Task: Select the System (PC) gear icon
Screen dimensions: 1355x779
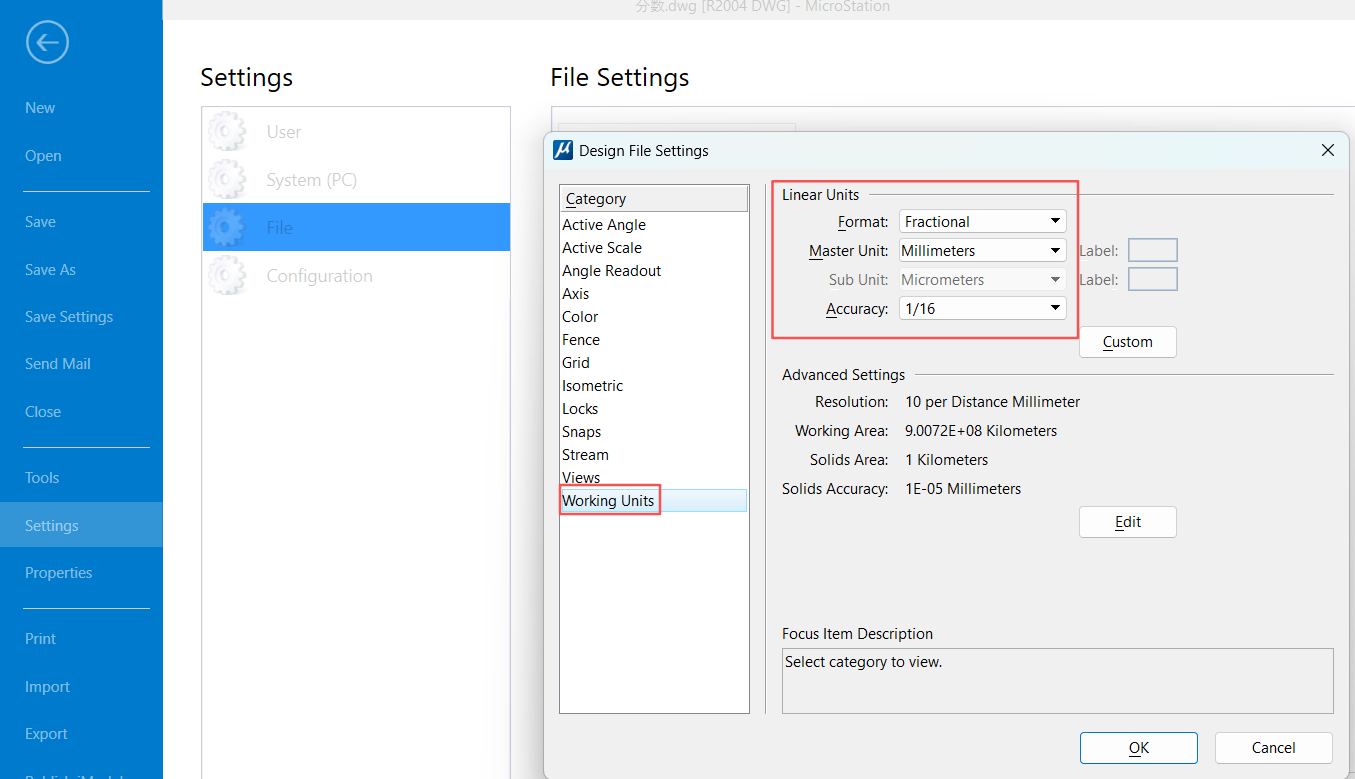Action: point(227,180)
